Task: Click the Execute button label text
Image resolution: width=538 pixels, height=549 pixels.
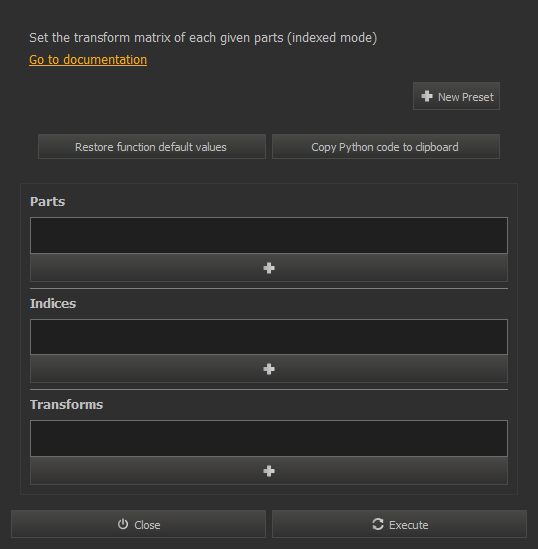Action: tap(408, 525)
